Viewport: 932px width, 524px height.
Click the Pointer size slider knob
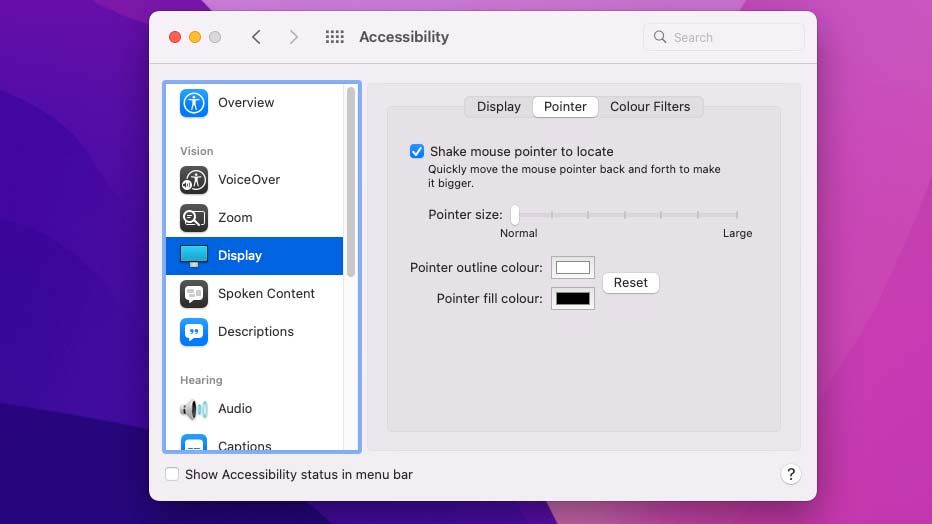point(515,214)
